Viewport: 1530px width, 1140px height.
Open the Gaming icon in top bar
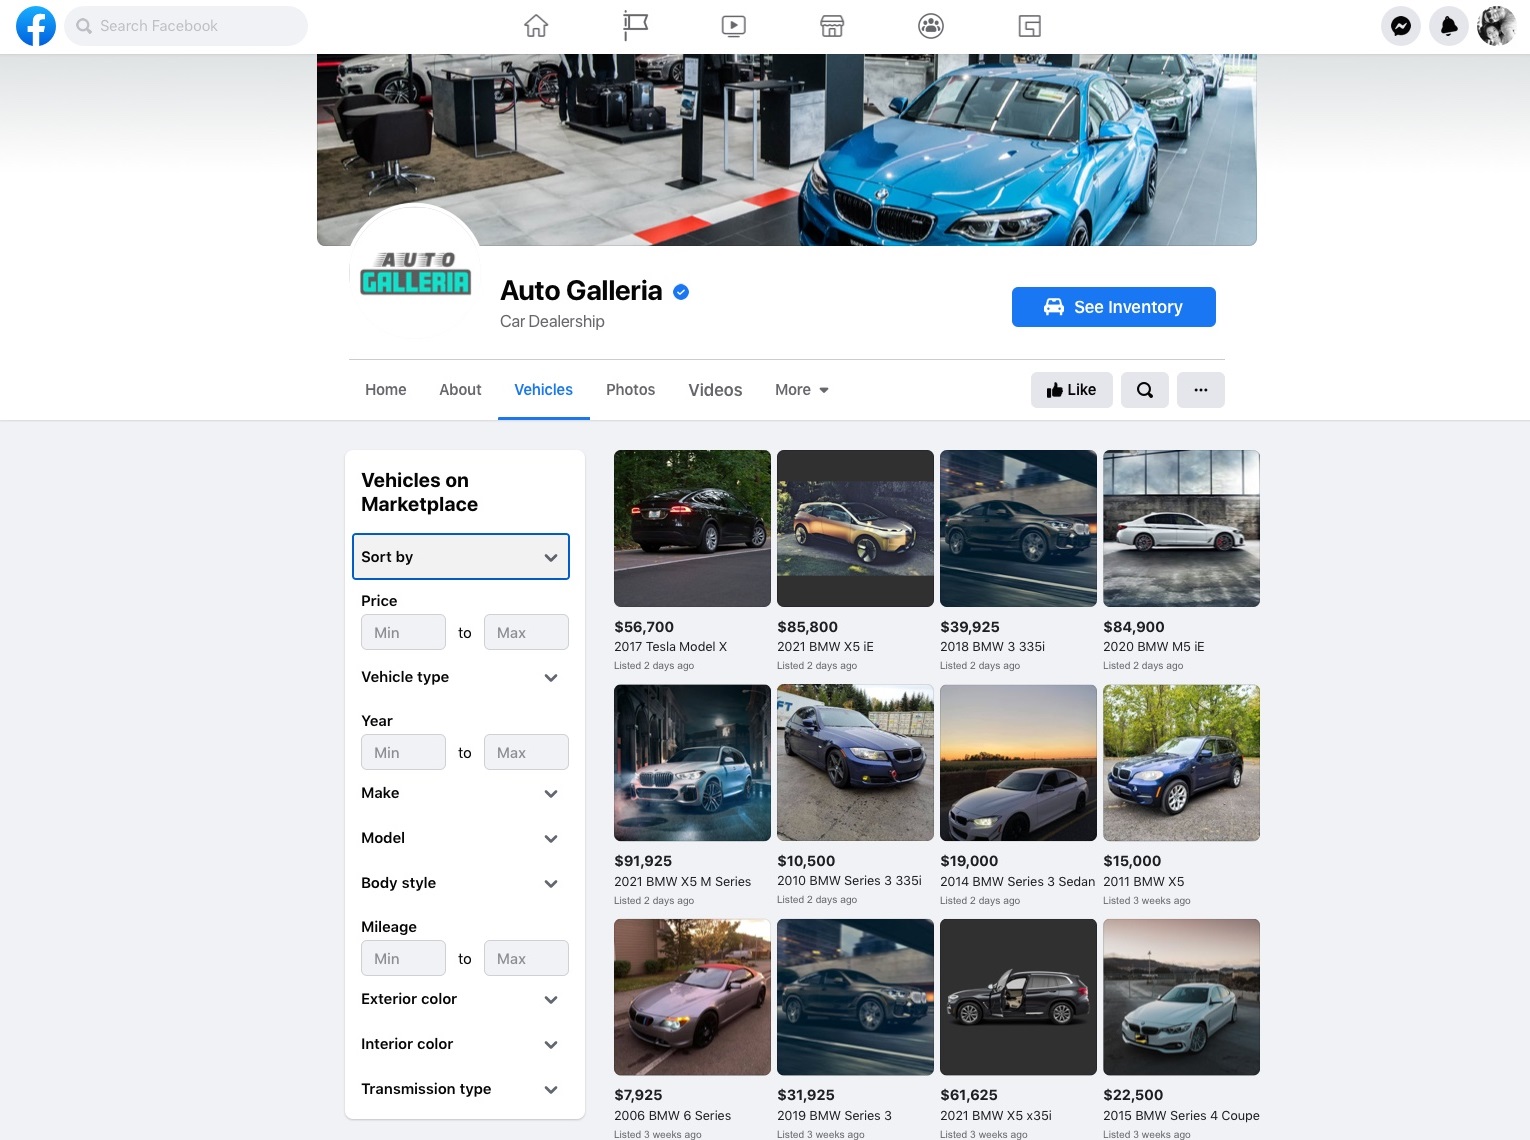[x=1030, y=26]
